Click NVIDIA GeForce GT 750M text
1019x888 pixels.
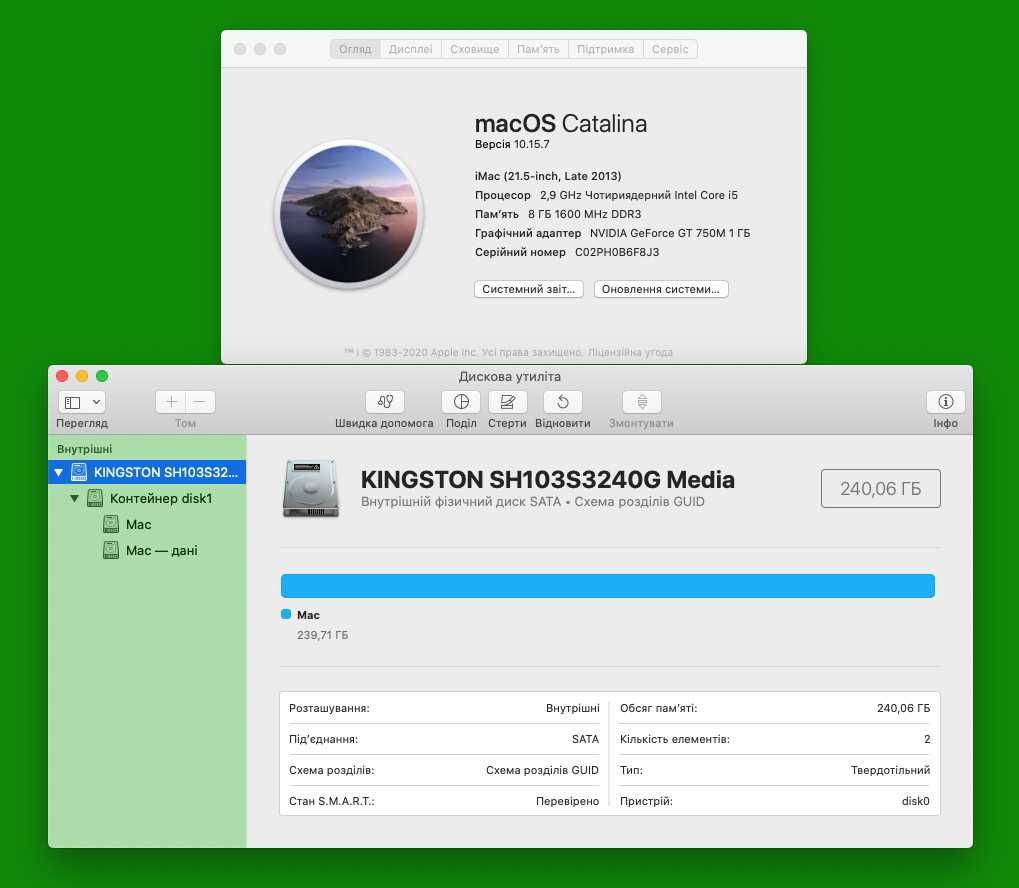click(670, 233)
